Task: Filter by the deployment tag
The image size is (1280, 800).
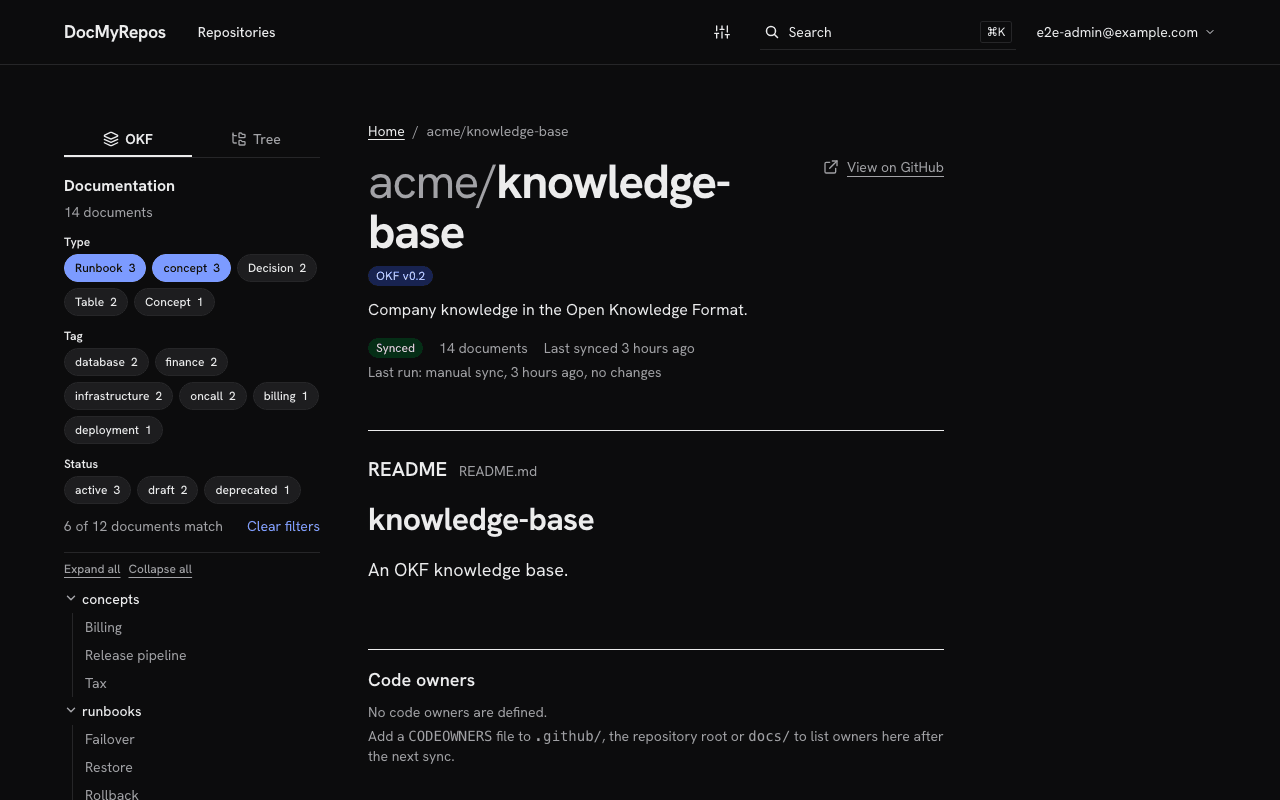Action: (x=113, y=430)
